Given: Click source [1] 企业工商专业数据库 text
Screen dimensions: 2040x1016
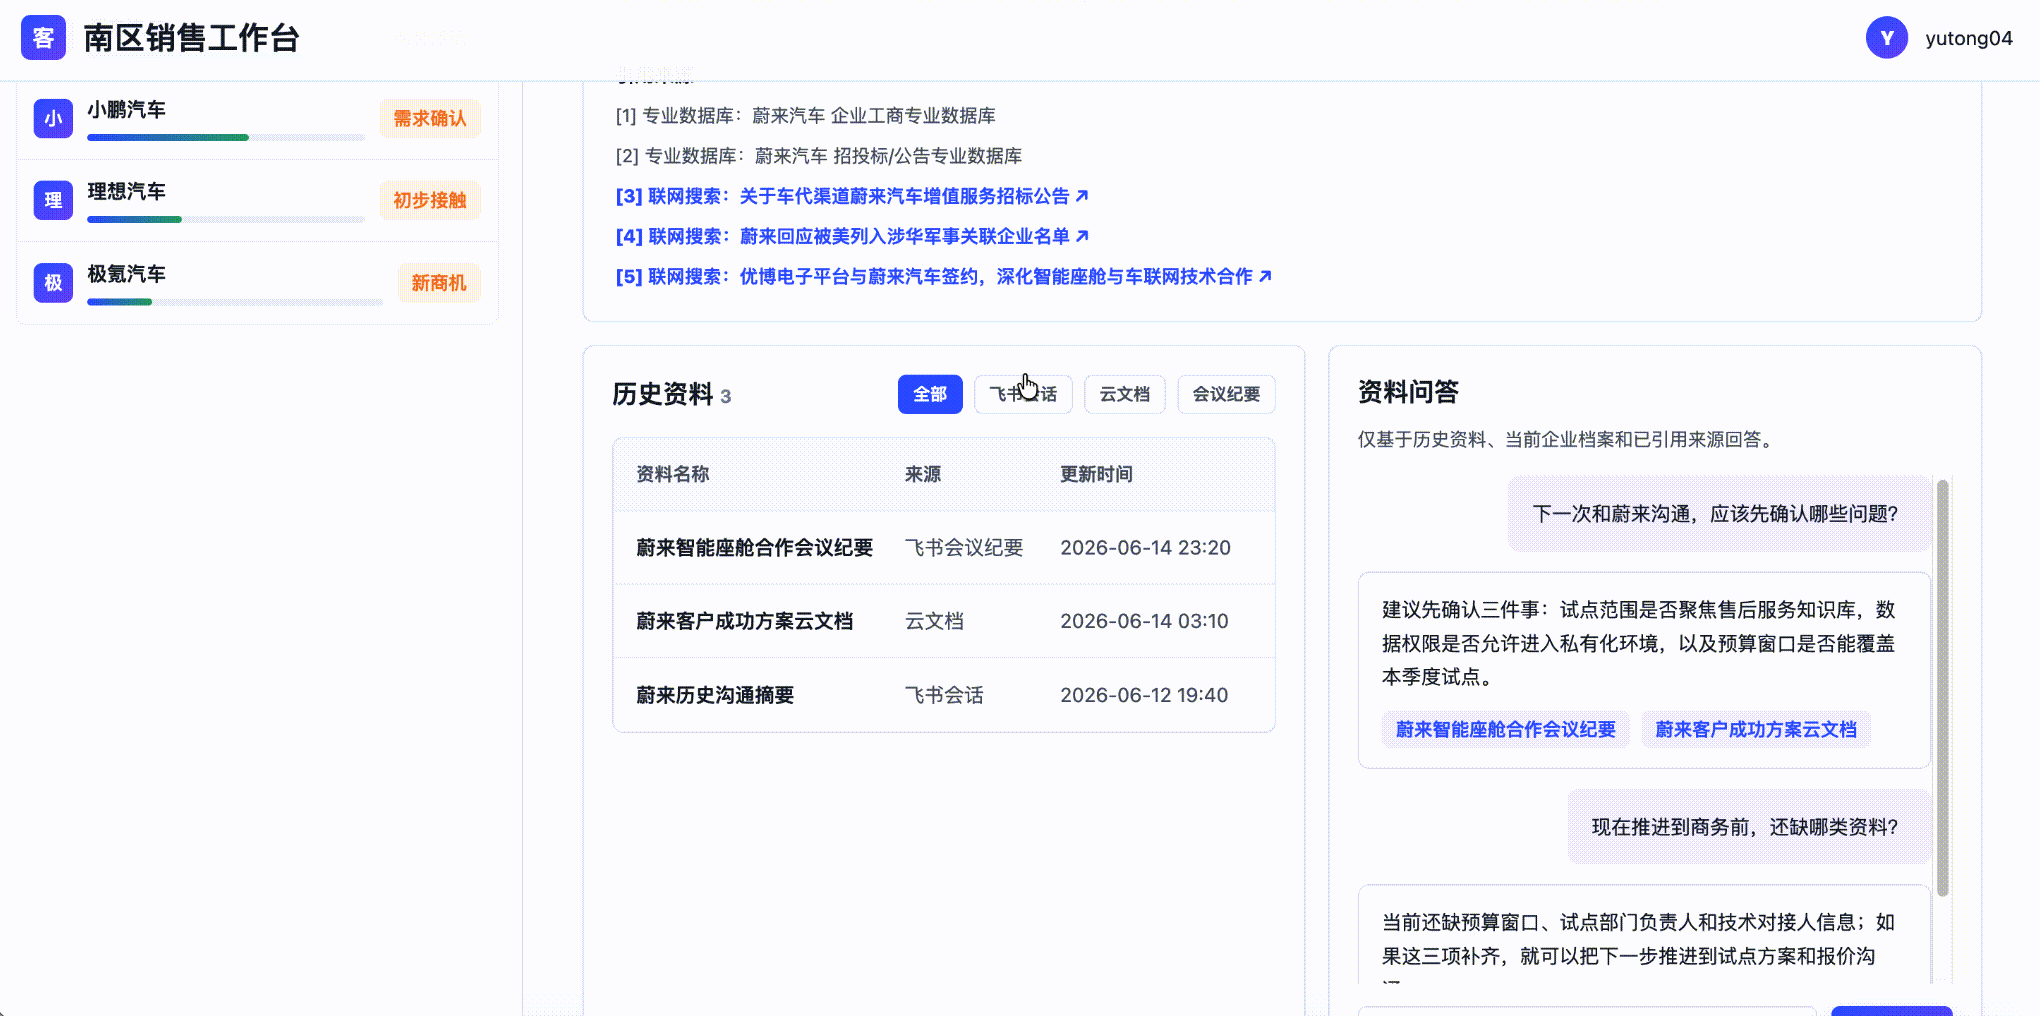Looking at the screenshot, I should coord(806,116).
